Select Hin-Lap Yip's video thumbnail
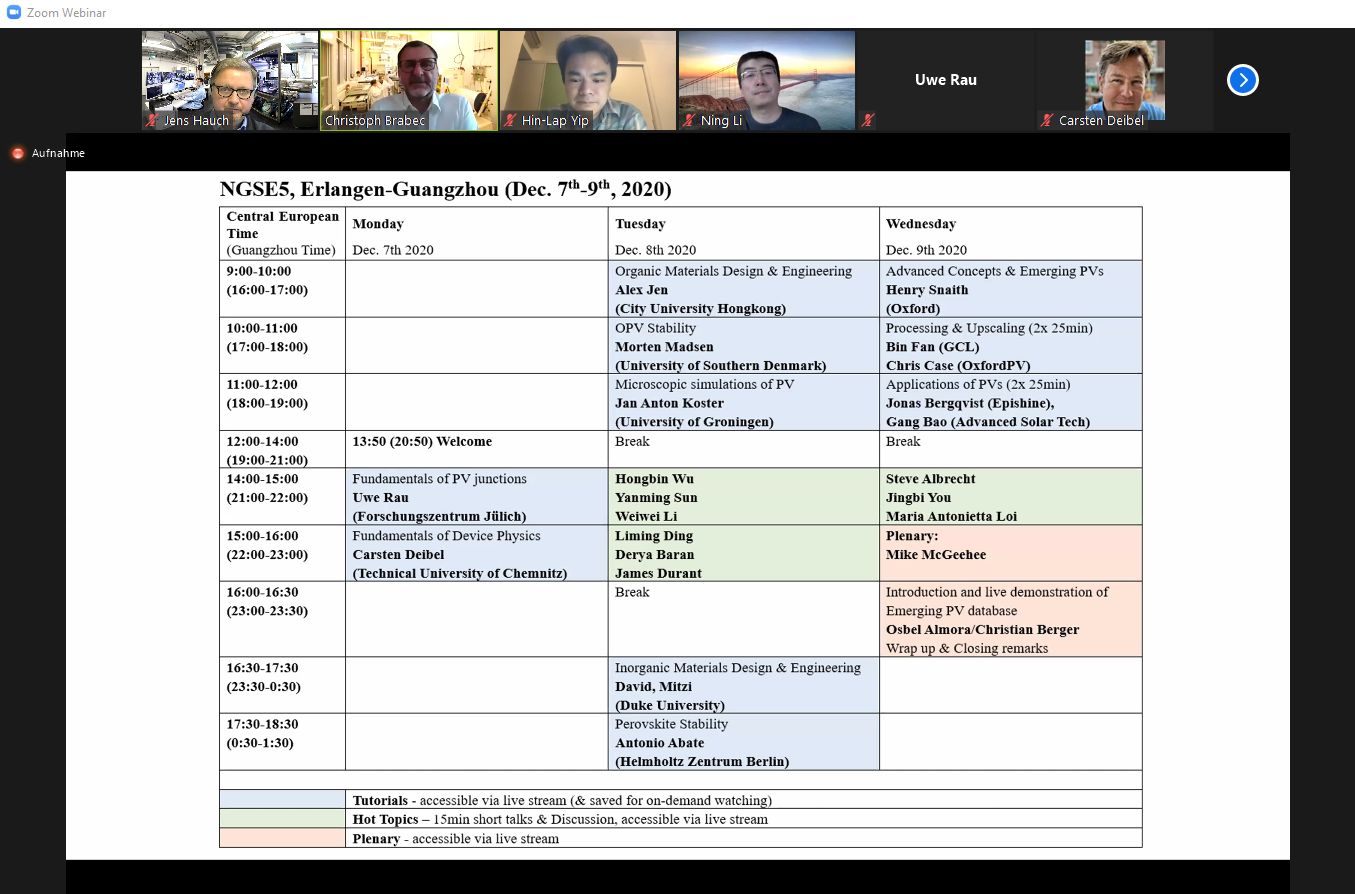This screenshot has width=1355, height=894. tap(587, 75)
